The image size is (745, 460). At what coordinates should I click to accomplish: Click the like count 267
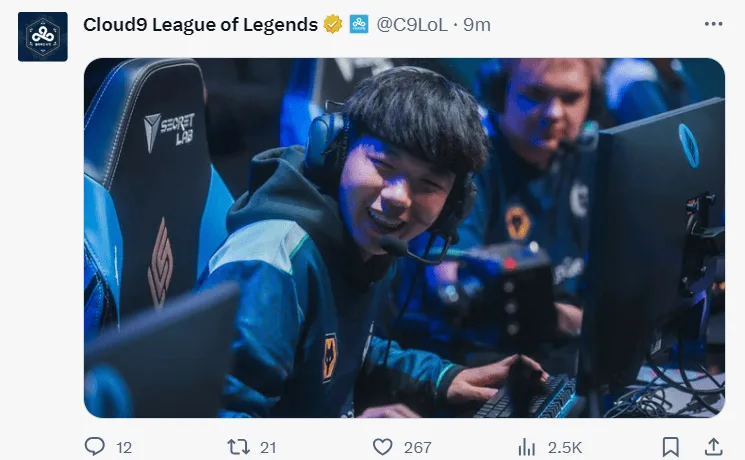tap(418, 448)
